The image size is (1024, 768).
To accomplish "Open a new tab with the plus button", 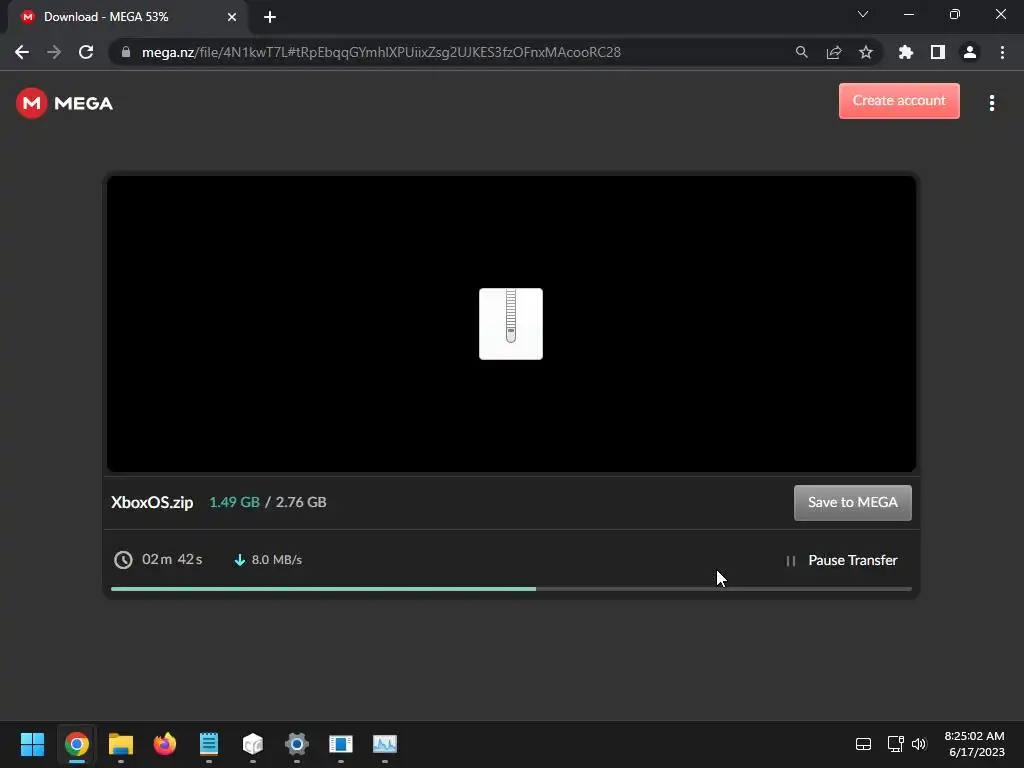I will point(270,17).
